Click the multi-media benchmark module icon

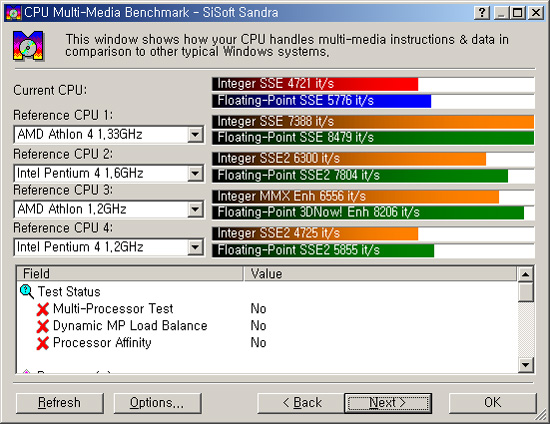click(28, 46)
